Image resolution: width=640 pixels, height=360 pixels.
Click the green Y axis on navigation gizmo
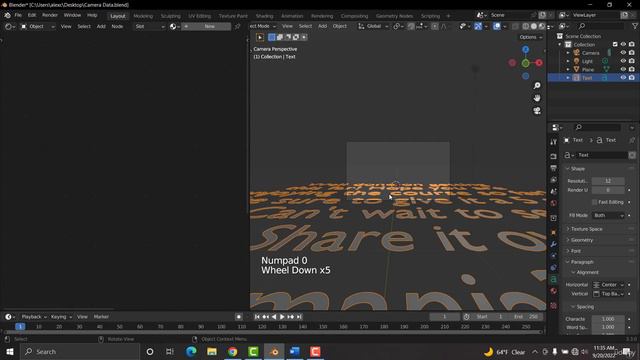tap(525, 63)
